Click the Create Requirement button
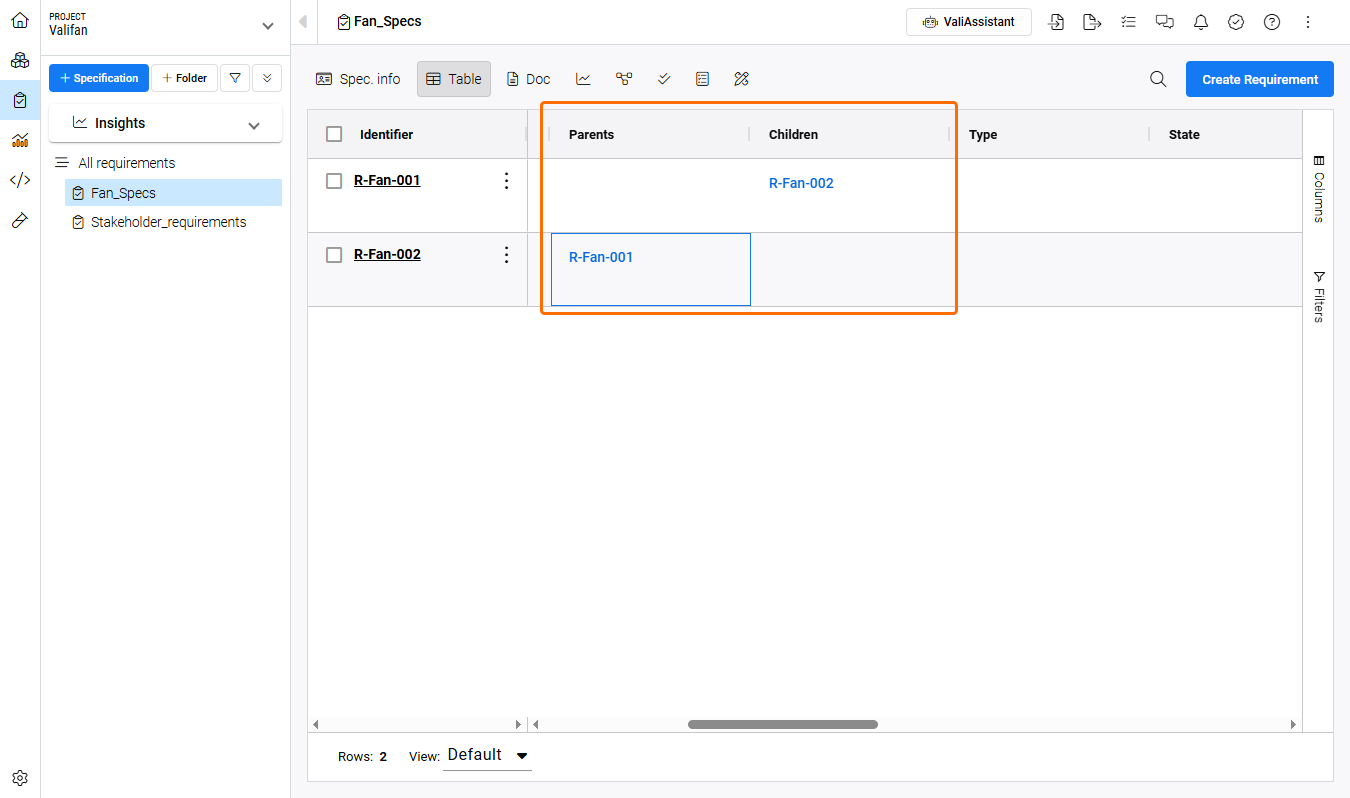The width and height of the screenshot is (1350, 798). coord(1259,79)
